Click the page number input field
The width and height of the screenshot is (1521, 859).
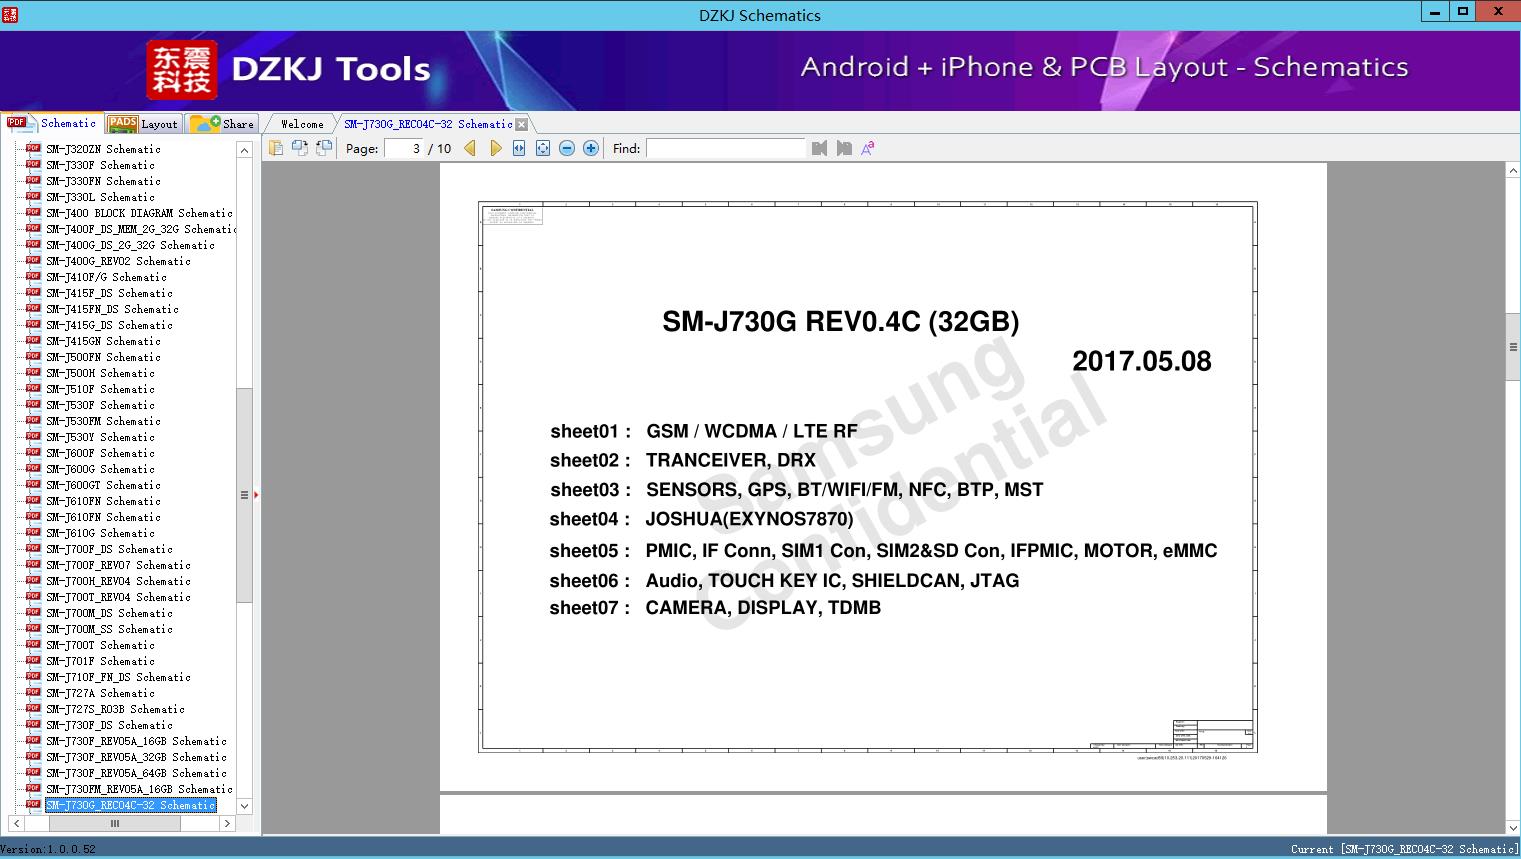point(404,148)
